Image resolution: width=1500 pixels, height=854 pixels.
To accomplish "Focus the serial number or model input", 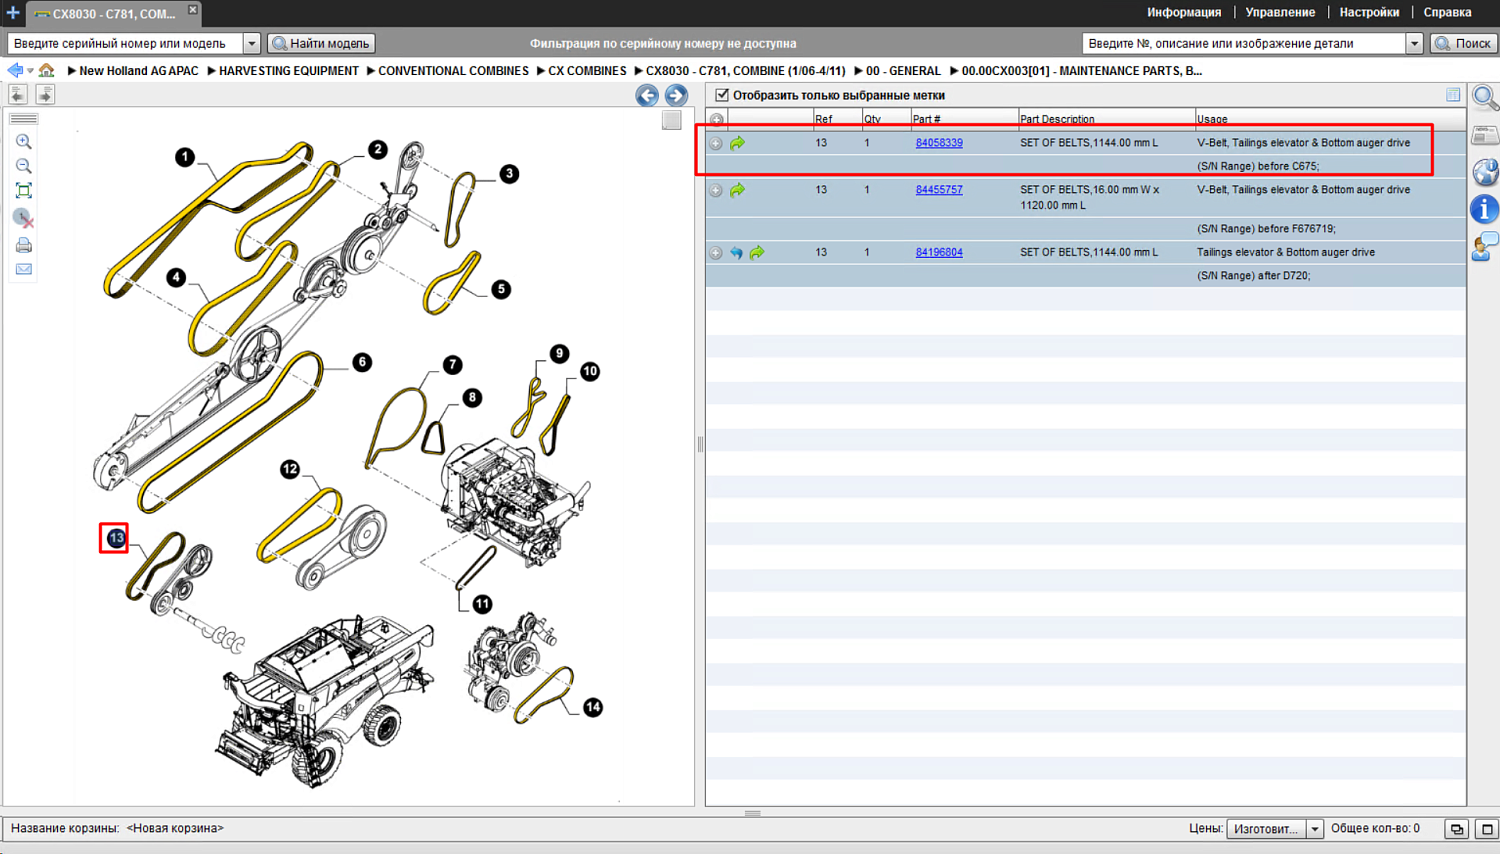I will [x=126, y=44].
